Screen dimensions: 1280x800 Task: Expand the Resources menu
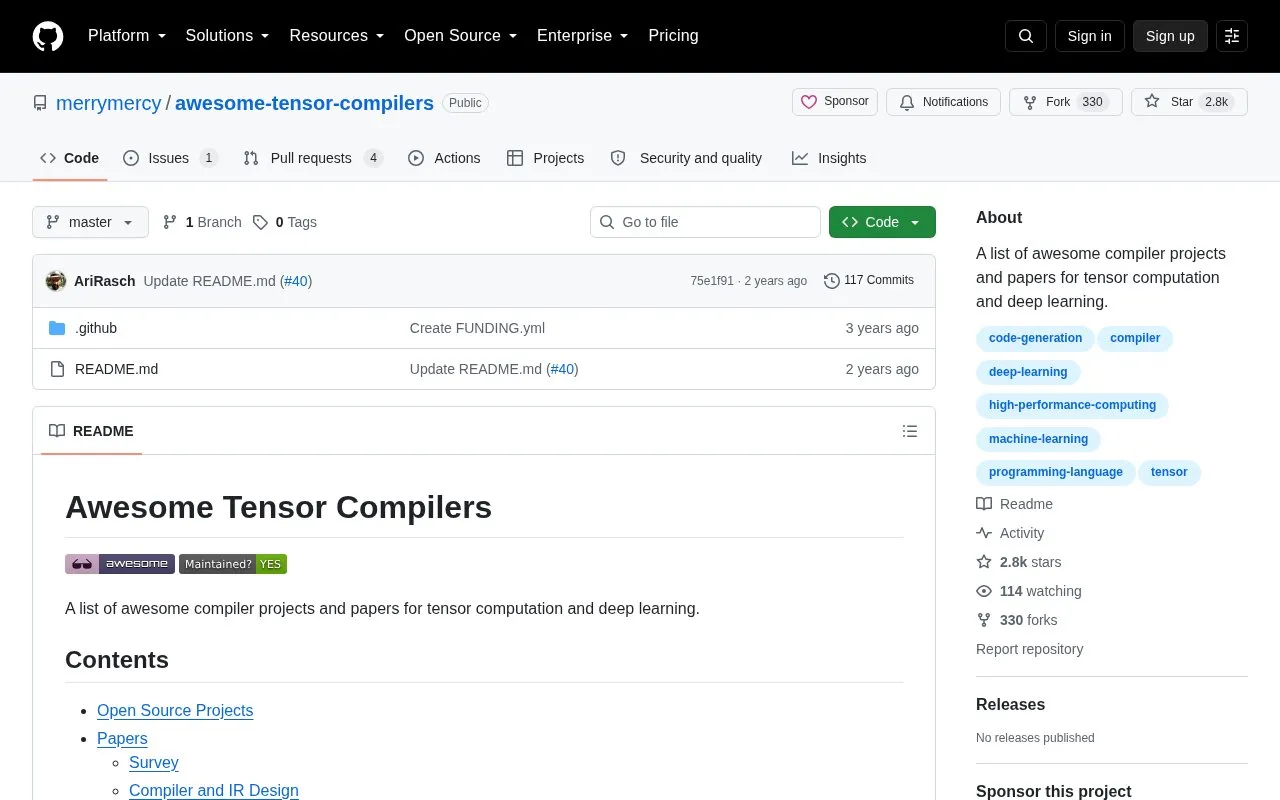pos(337,36)
